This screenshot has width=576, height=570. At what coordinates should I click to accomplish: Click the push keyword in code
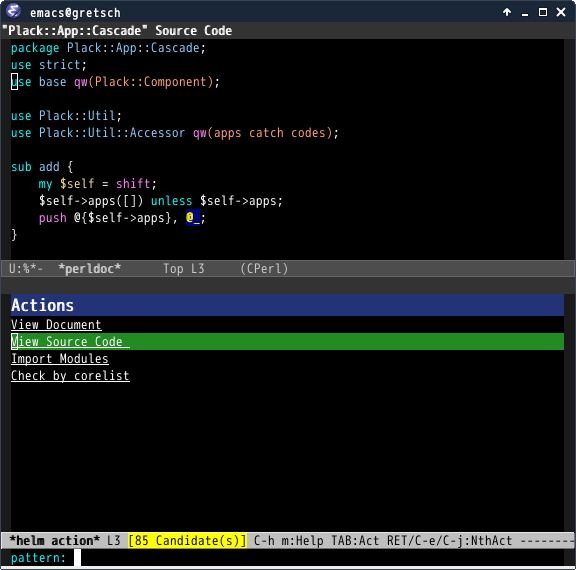pos(53,218)
